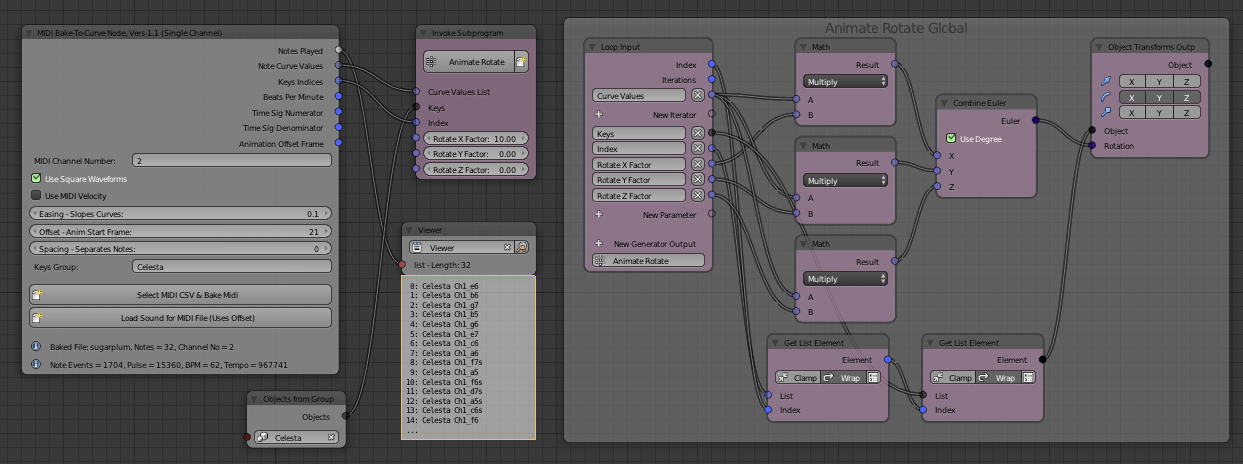
Task: Click the plus icon for New Generator Output
Action: (599, 244)
